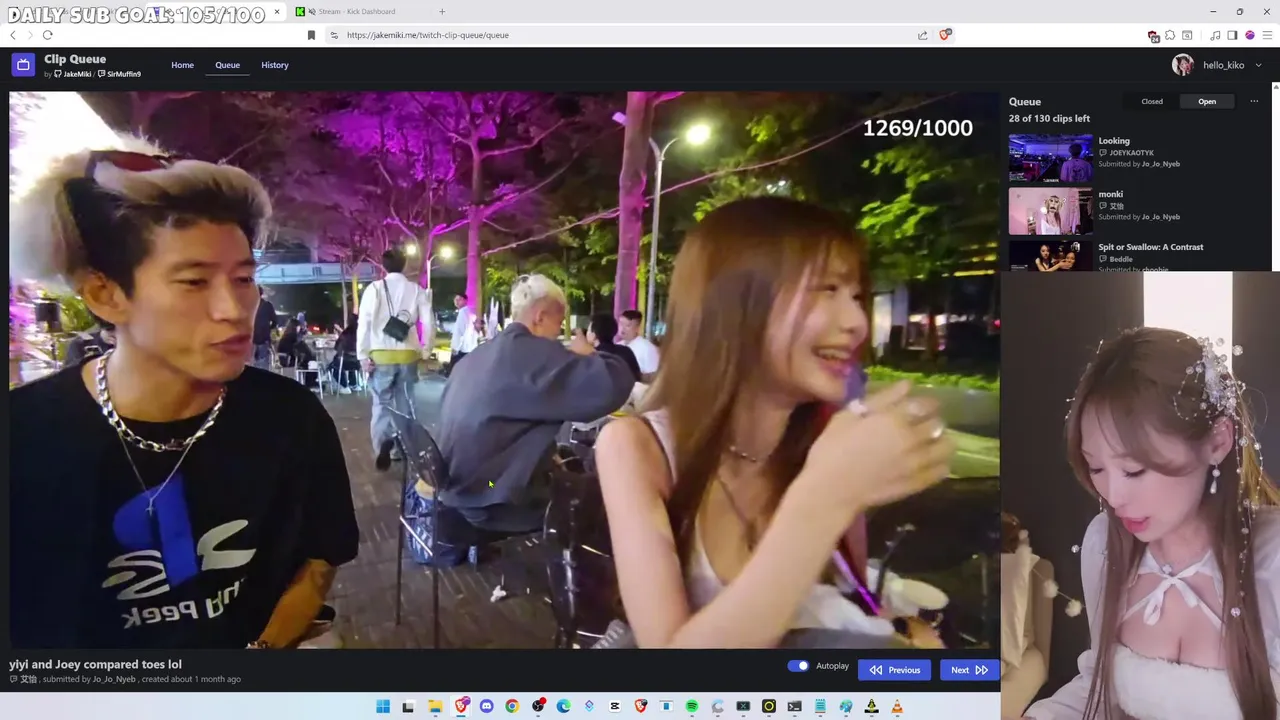
Task: Open Brave Shields icon
Action: 945,35
